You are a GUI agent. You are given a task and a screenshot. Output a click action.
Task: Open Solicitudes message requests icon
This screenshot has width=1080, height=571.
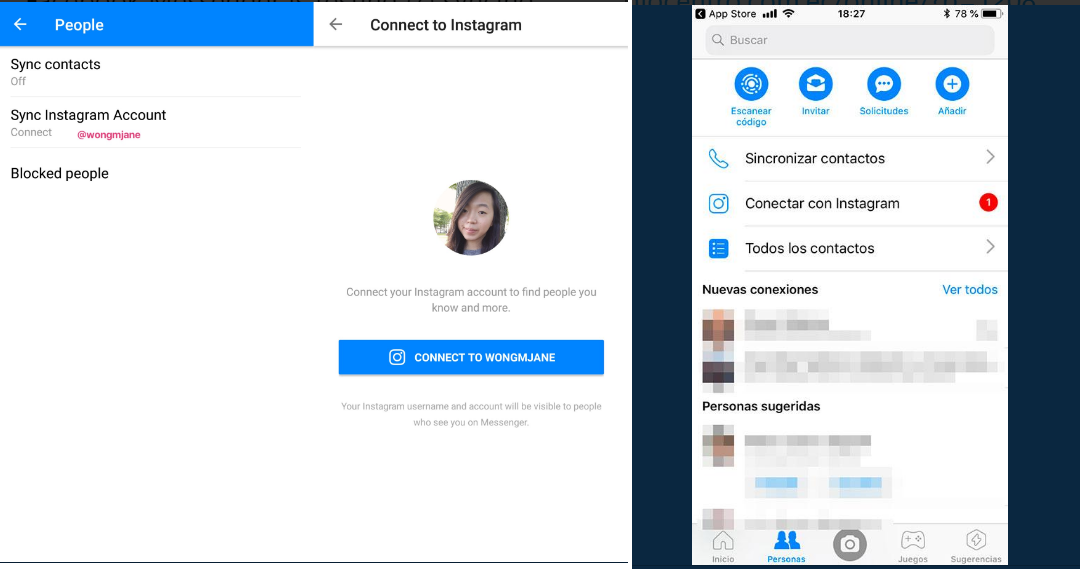click(884, 84)
